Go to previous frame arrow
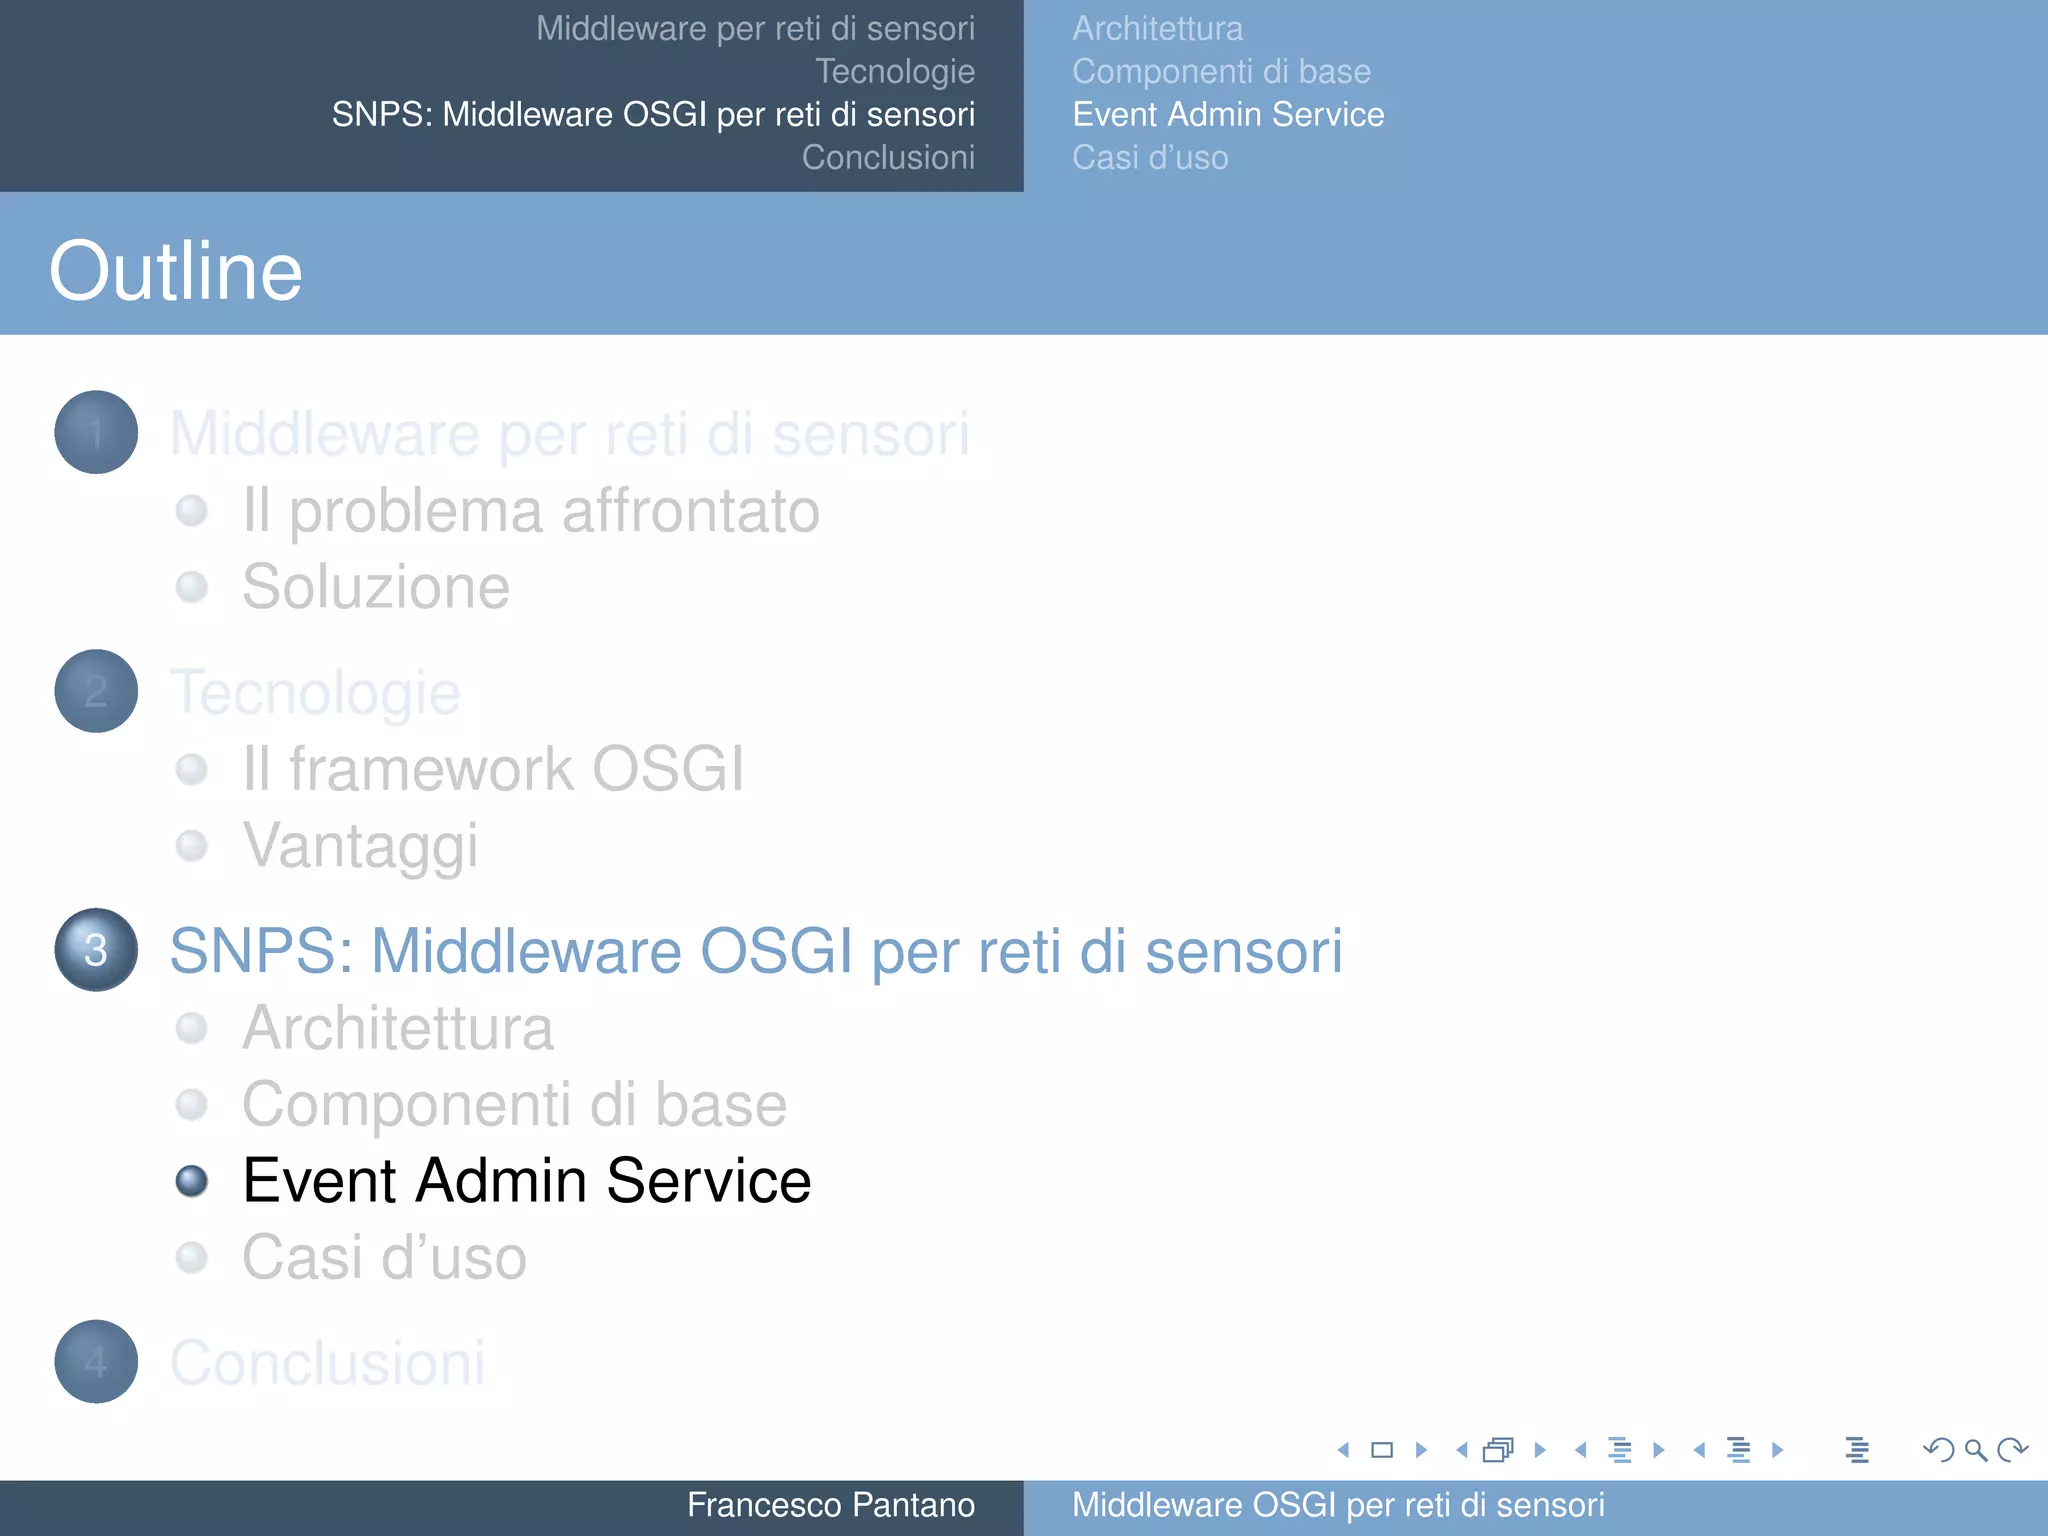The width and height of the screenshot is (2048, 1536). point(1462,1449)
